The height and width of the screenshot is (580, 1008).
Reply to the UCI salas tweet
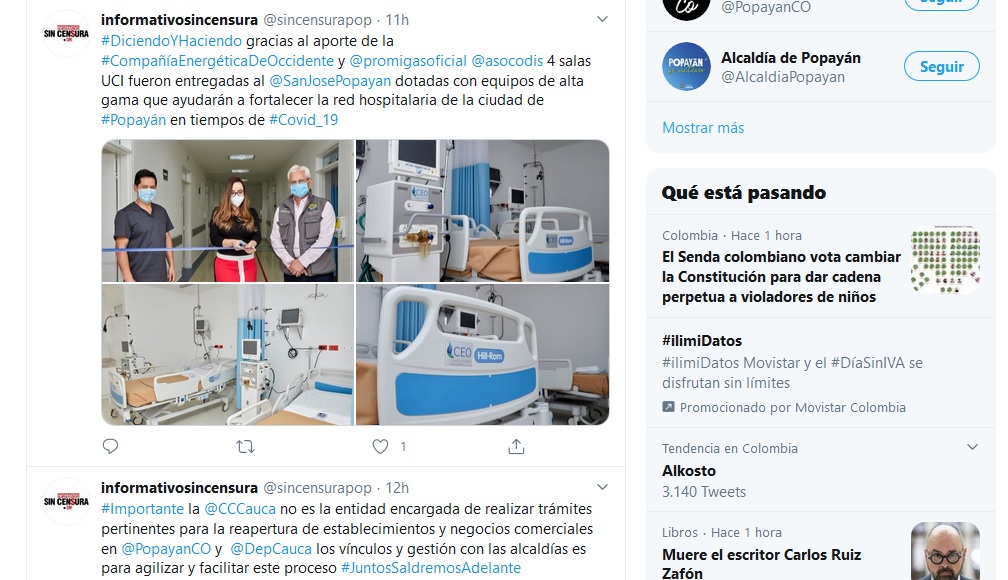111,446
